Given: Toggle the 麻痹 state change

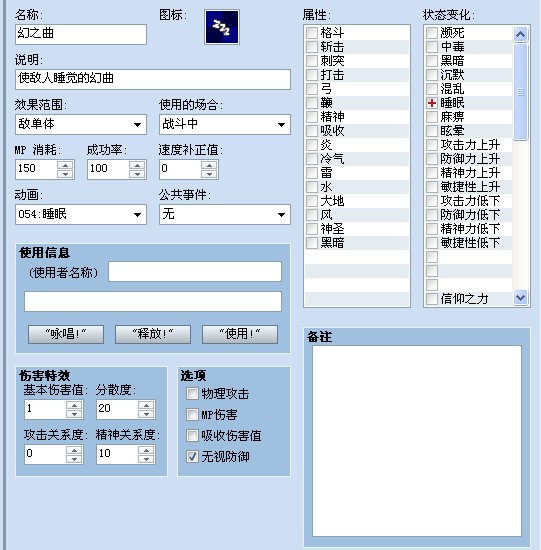Looking at the screenshot, I should 432,117.
